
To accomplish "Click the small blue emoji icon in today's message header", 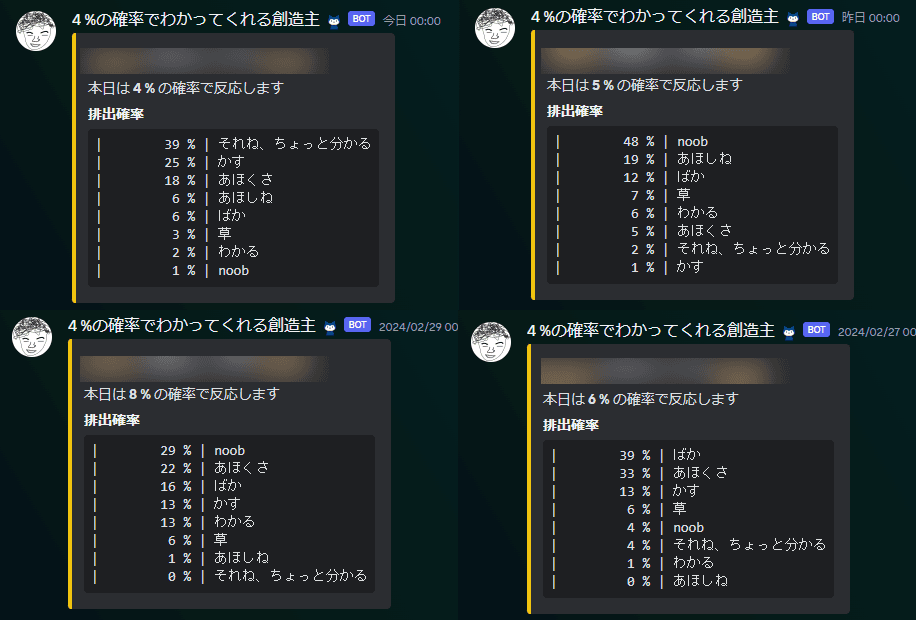I will pos(334,19).
